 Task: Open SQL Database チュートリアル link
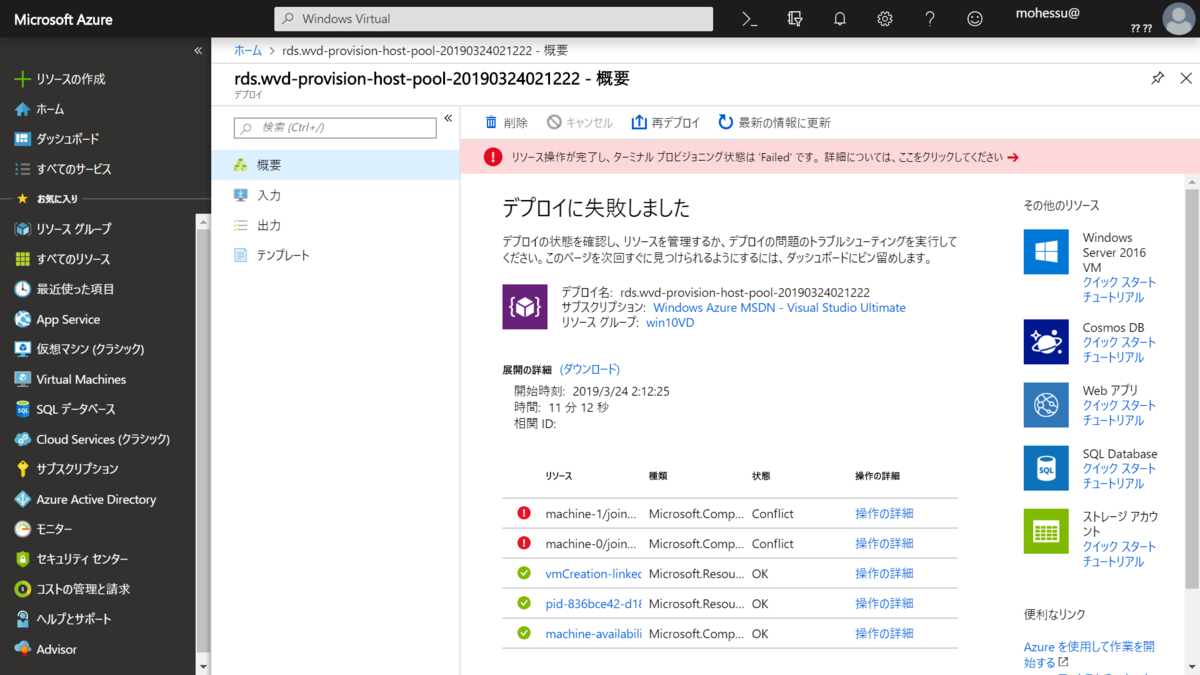pos(1113,484)
